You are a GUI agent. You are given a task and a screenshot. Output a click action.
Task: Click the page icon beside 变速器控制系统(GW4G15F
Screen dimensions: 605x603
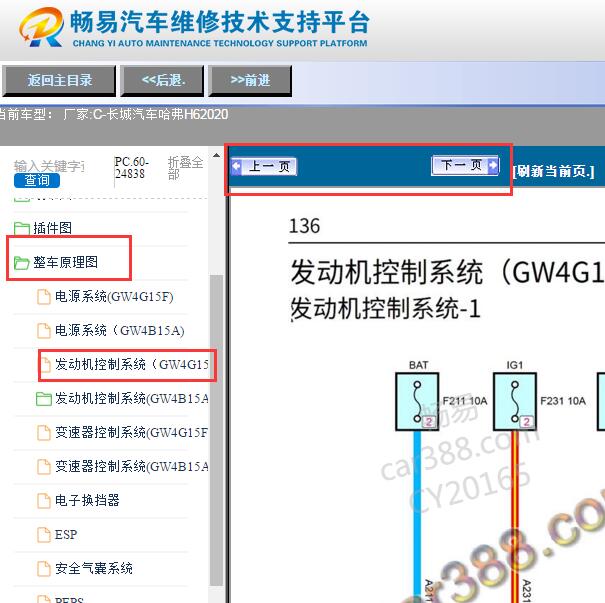pyautogui.click(x=44, y=432)
